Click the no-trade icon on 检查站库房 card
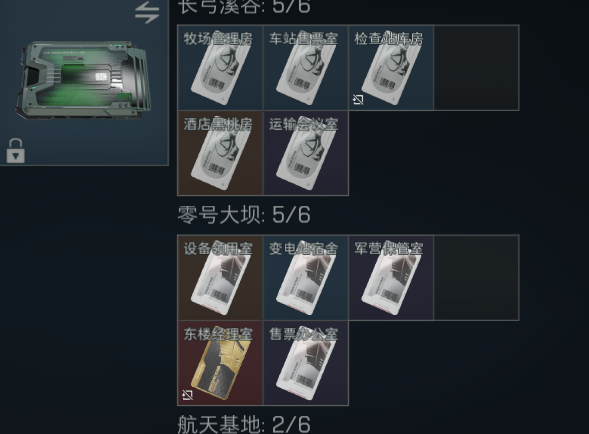This screenshot has height=434, width=589. 358,100
